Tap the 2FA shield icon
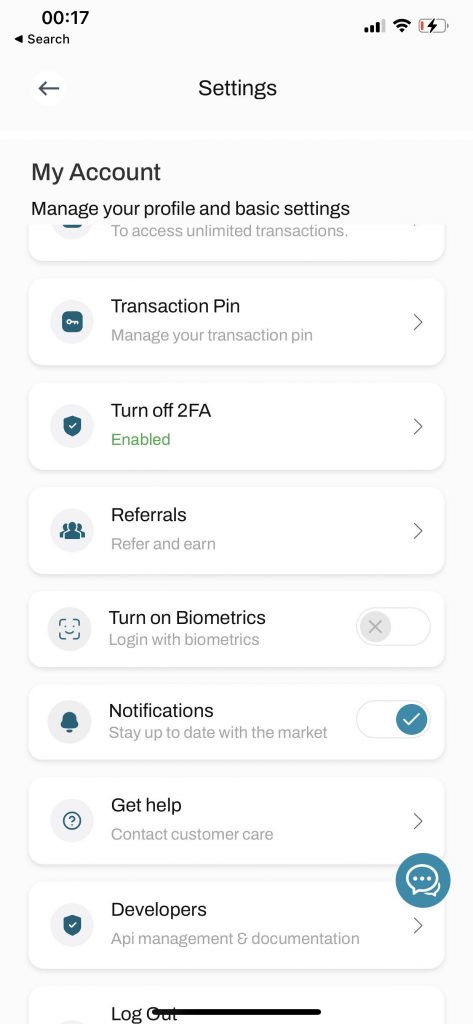The height and width of the screenshot is (1024, 473). tap(72, 426)
